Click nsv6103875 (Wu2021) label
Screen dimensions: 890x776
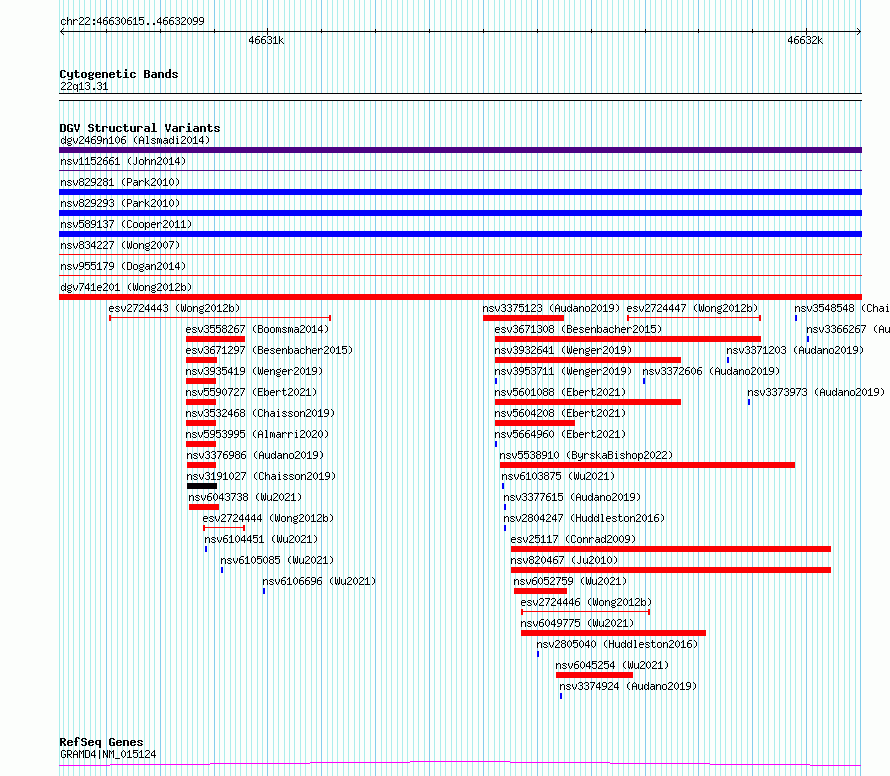(558, 476)
